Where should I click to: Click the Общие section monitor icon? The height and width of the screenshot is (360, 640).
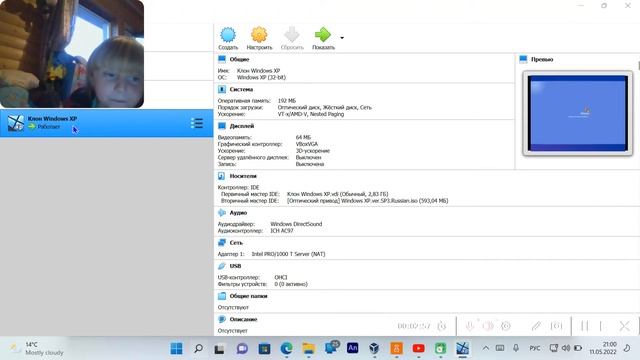tap(222, 59)
